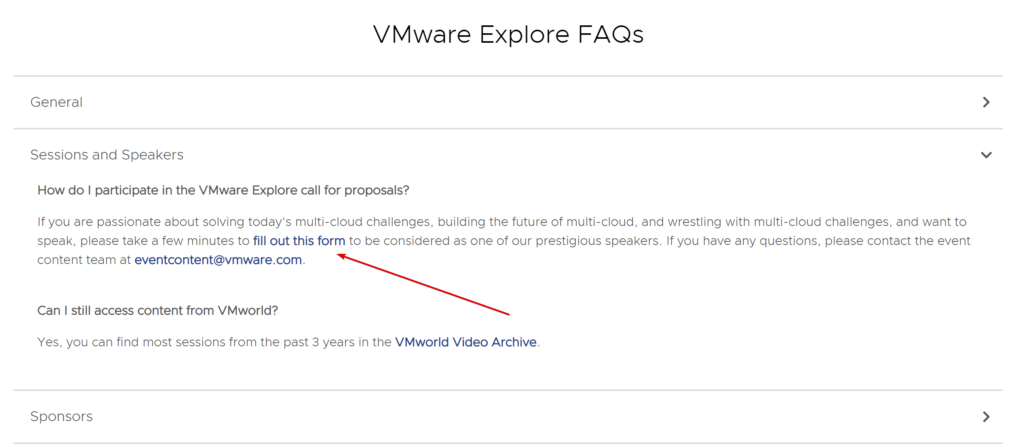Open the "fill out this form" link
1024x448 pixels.
point(299,241)
